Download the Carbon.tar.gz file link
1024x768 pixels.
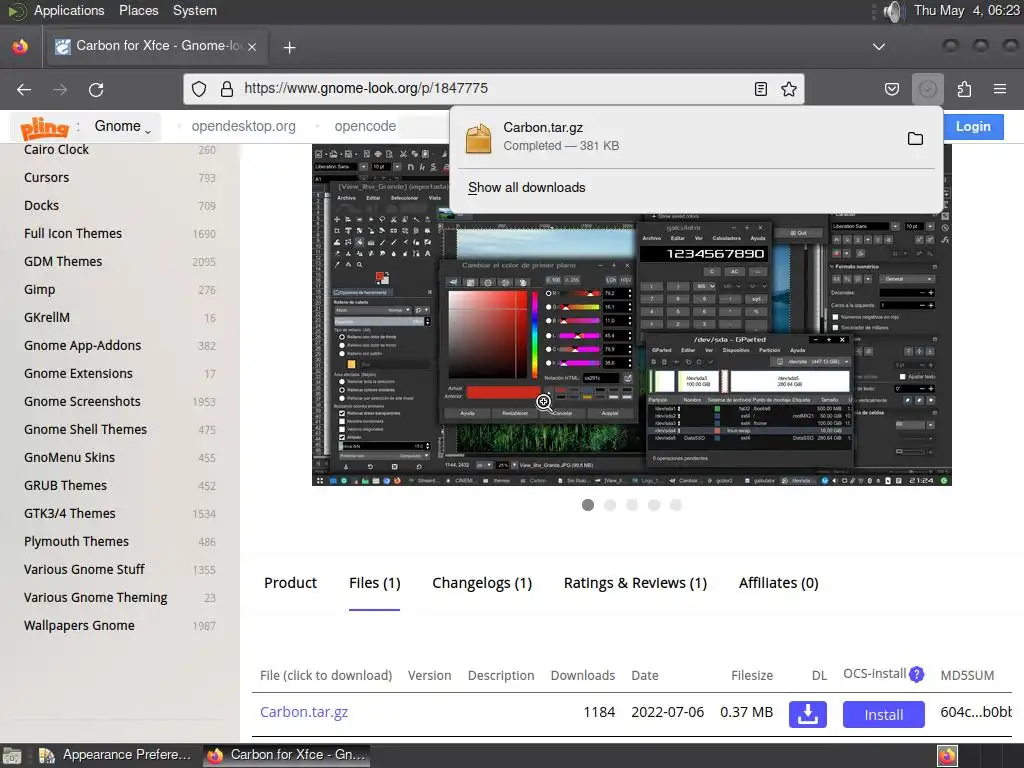(304, 712)
